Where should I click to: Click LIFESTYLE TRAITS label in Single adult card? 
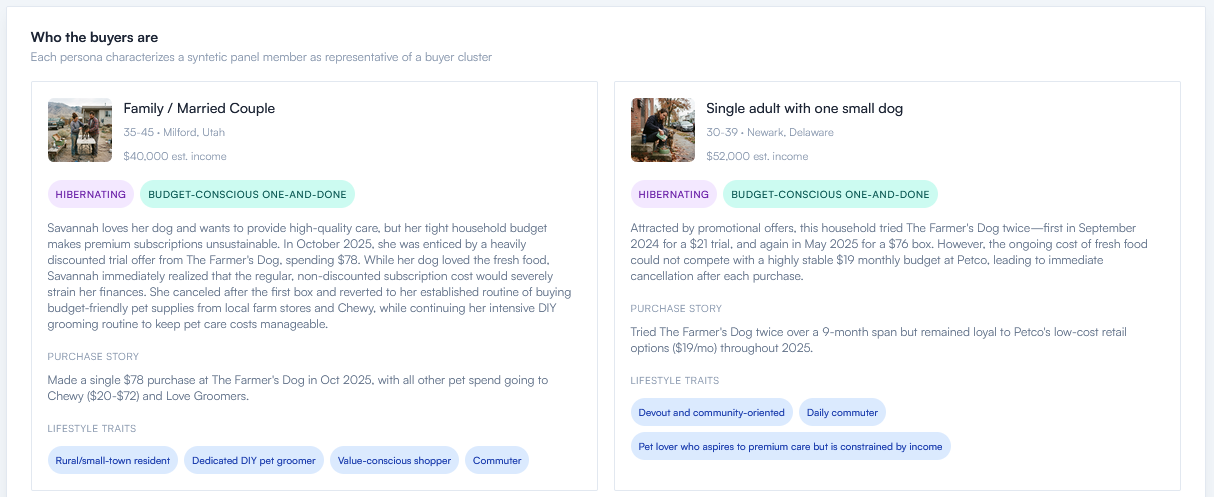pyautogui.click(x=674, y=380)
